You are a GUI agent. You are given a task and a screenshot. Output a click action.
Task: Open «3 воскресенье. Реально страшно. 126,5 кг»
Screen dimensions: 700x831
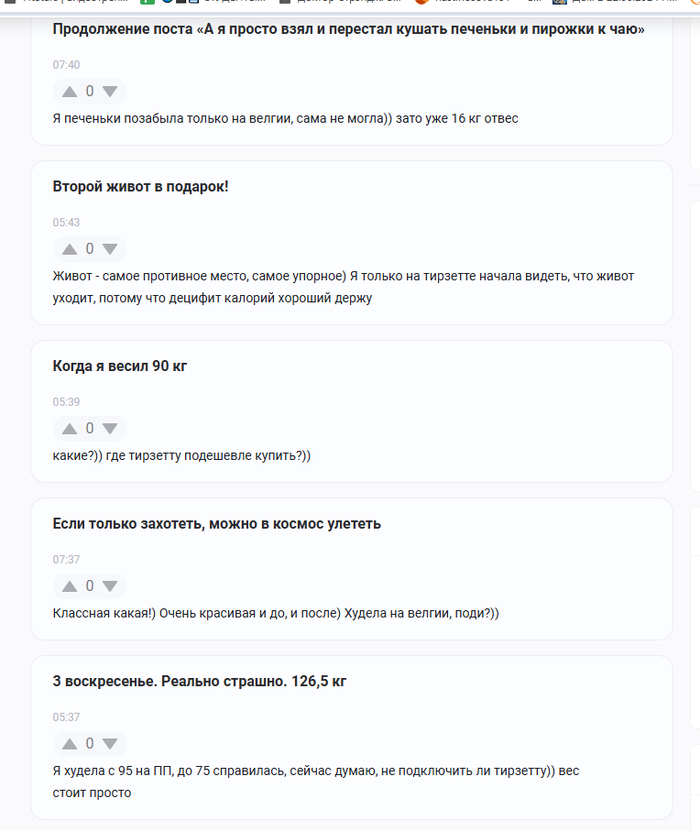200,682
